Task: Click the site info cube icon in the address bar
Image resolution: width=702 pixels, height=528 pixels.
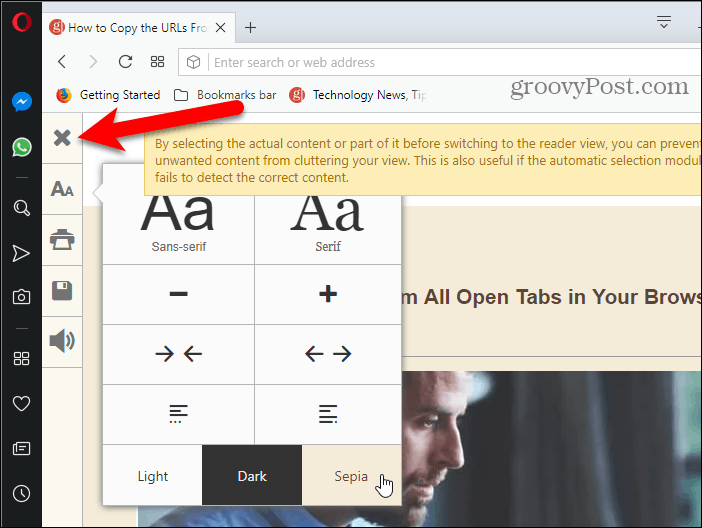Action: (x=193, y=62)
